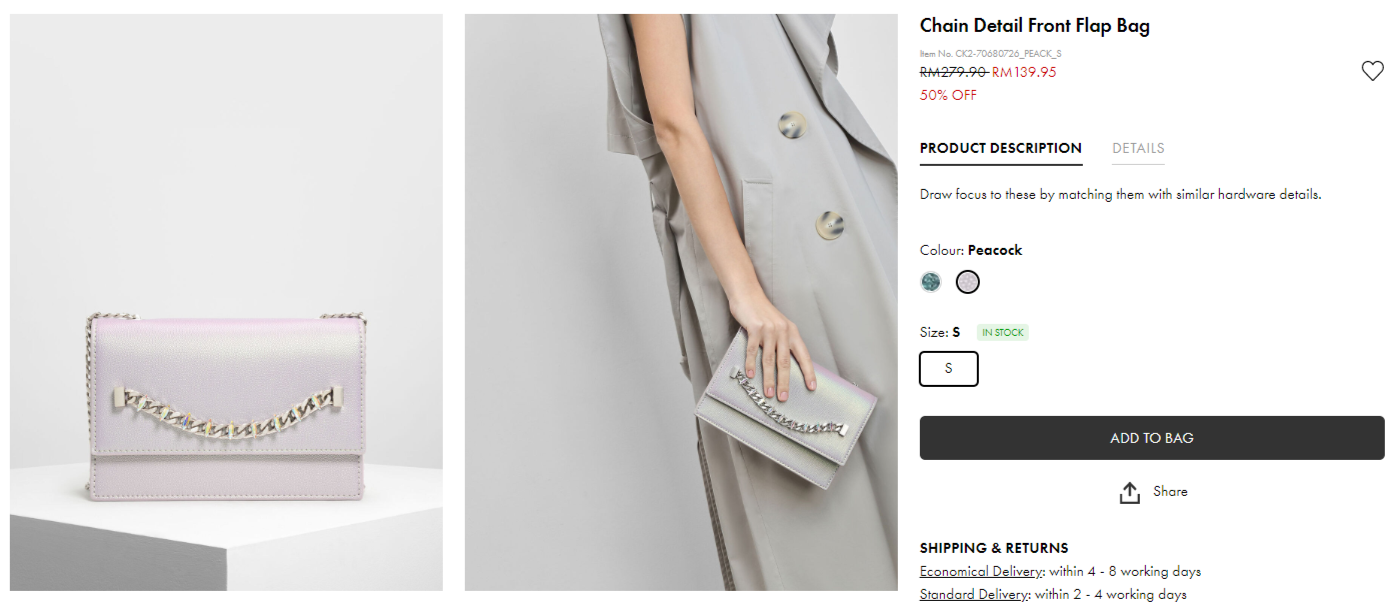This screenshot has width=1397, height=607.
Task: Enlarge the bag-on-pedestal product photo
Action: [x=226, y=302]
